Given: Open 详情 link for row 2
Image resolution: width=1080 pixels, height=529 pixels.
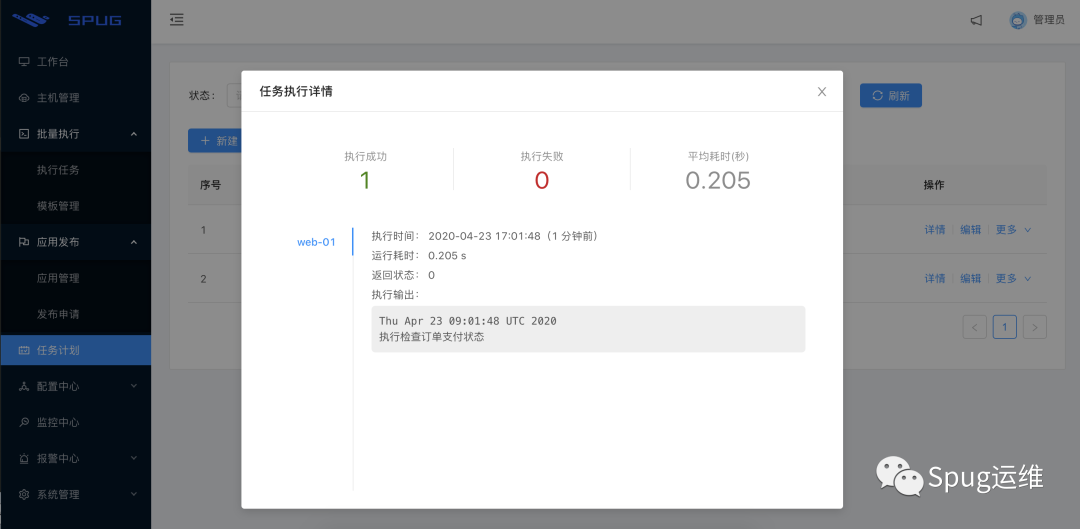Looking at the screenshot, I should 935,278.
